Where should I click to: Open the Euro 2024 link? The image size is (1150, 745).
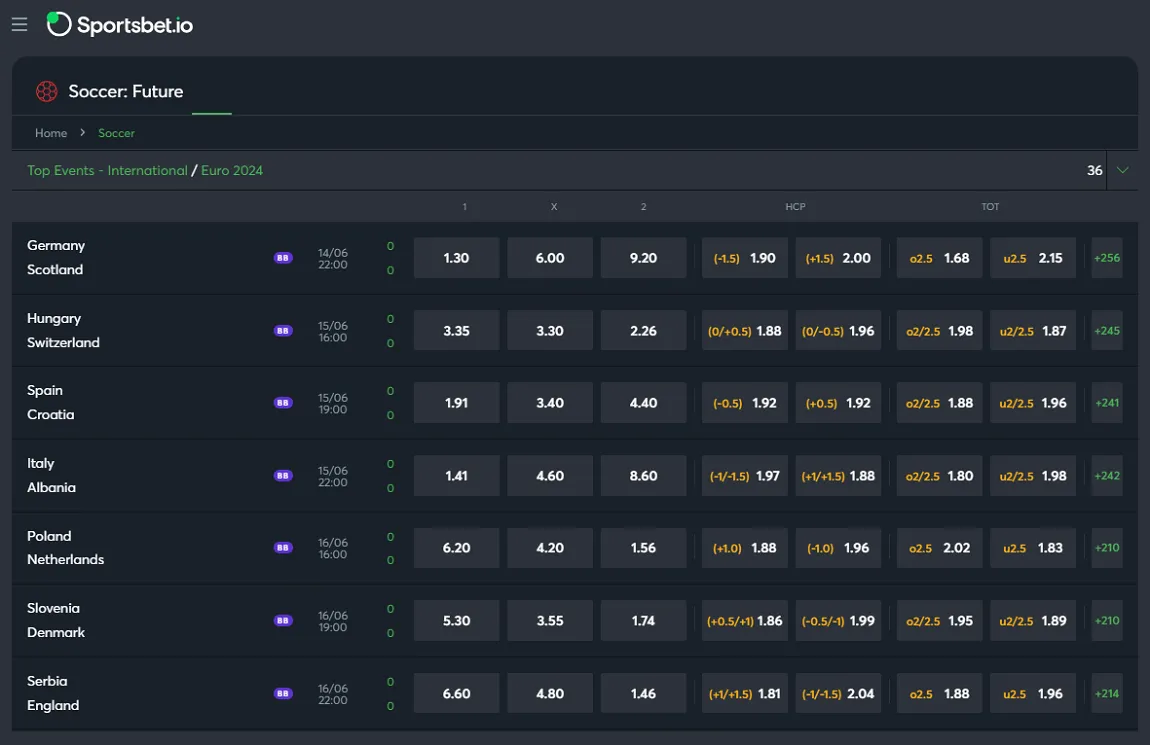pos(231,170)
